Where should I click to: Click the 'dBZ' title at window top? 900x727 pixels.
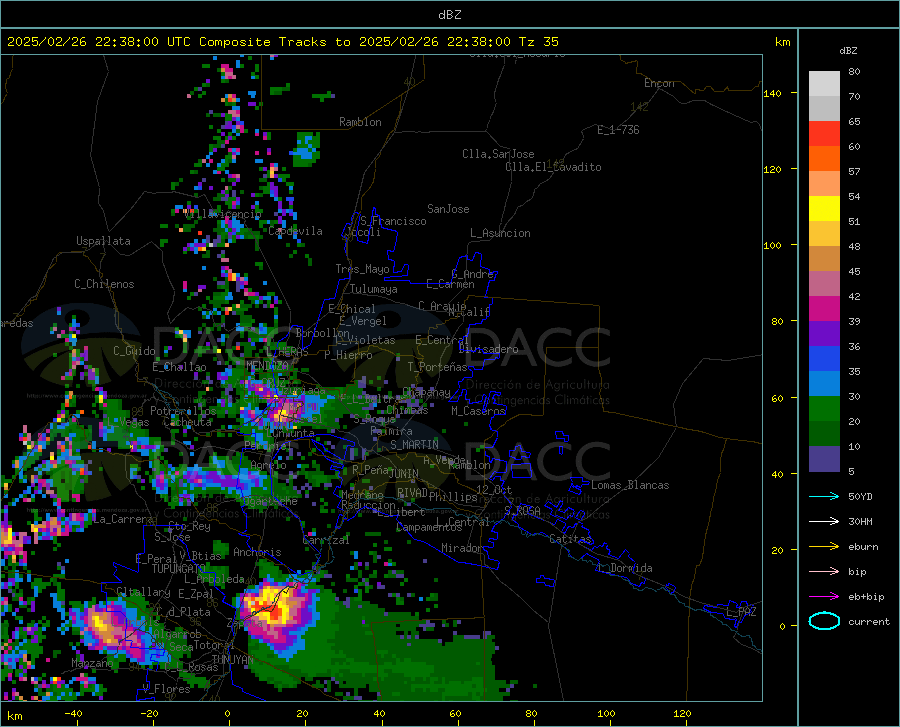pos(449,15)
